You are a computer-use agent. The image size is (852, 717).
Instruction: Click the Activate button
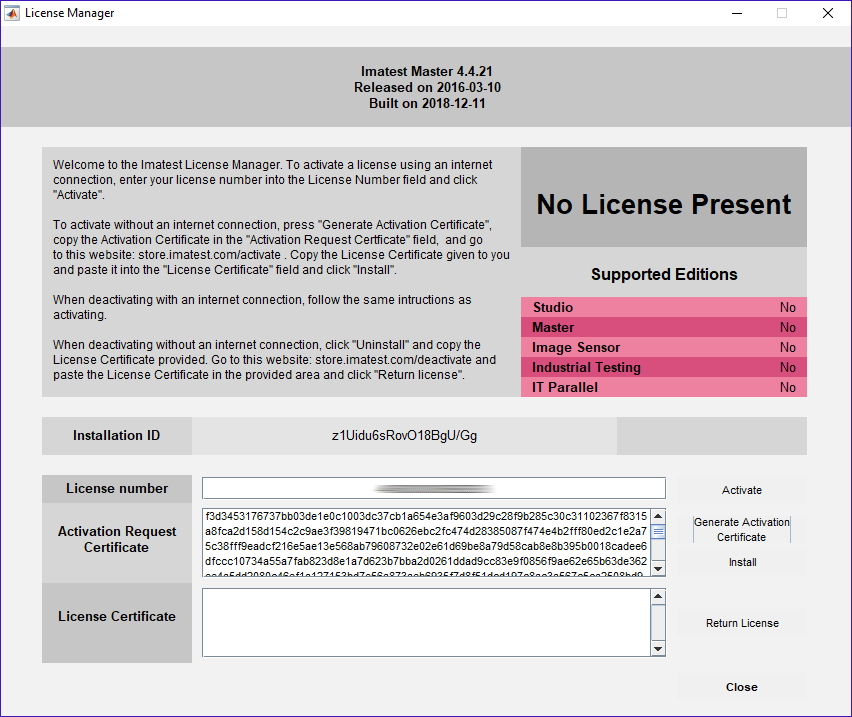point(742,490)
